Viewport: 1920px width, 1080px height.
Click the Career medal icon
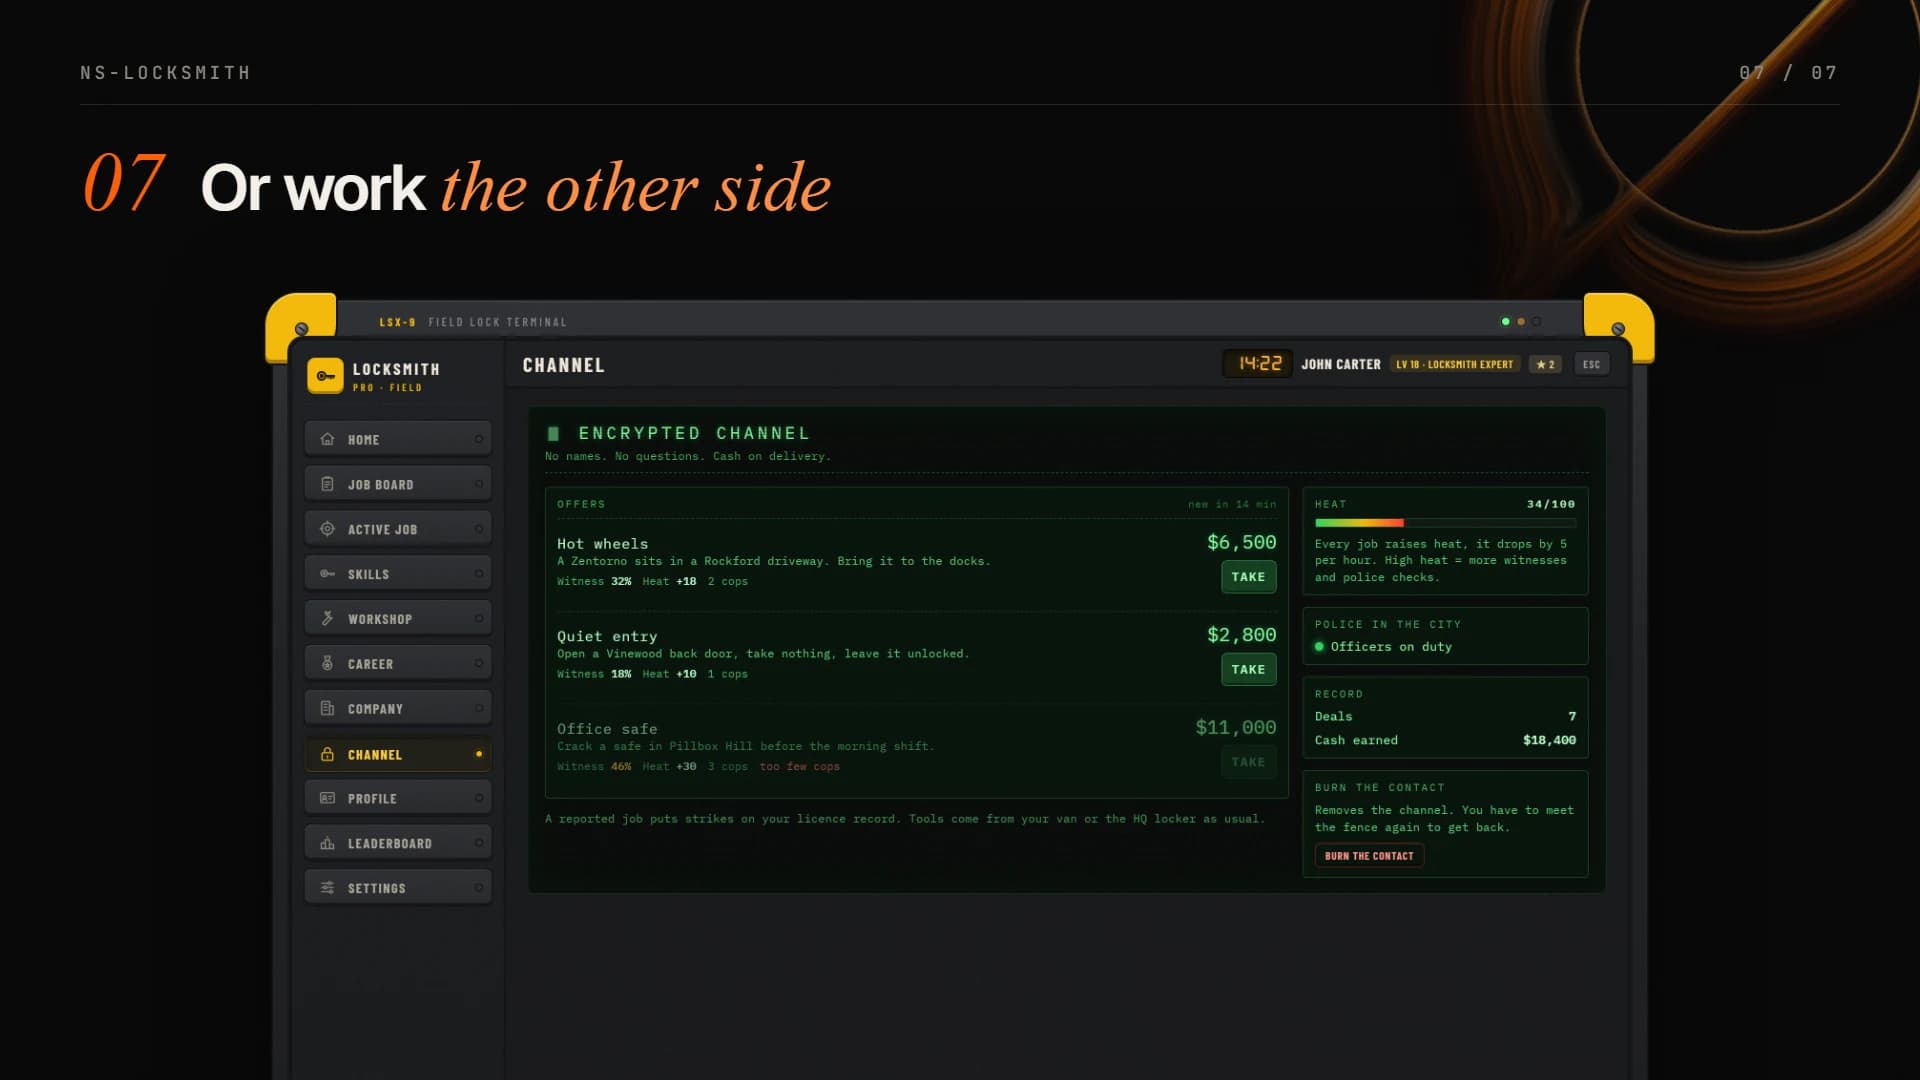tap(327, 663)
